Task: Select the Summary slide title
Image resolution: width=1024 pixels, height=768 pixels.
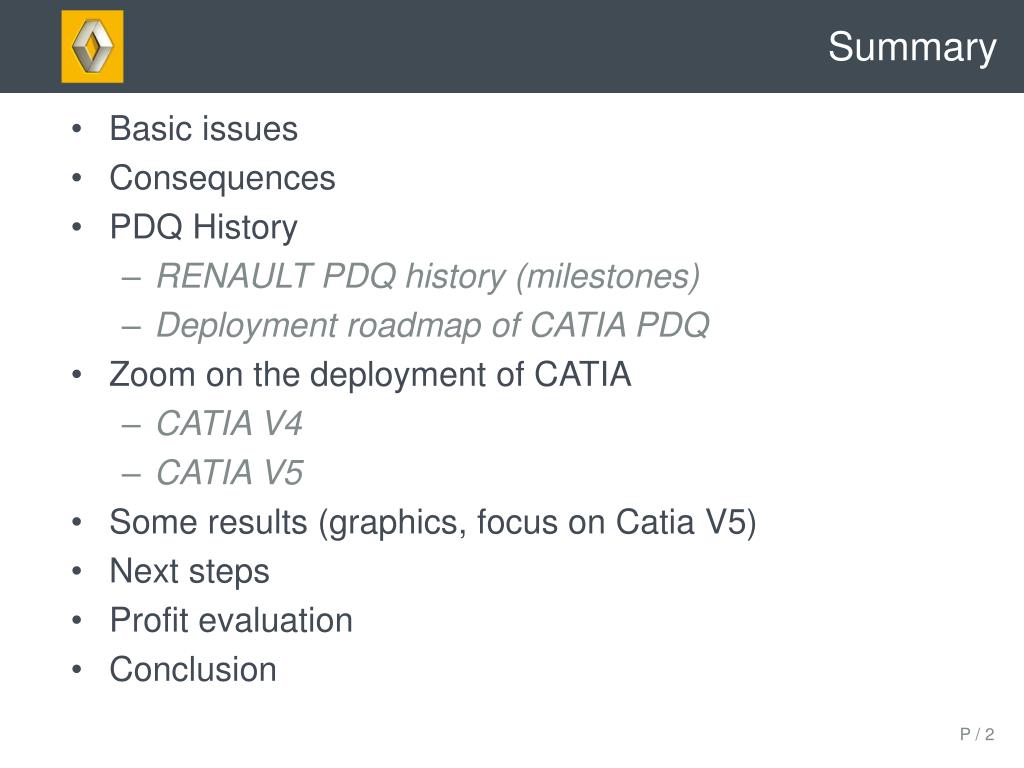Action: pyautogui.click(x=912, y=48)
